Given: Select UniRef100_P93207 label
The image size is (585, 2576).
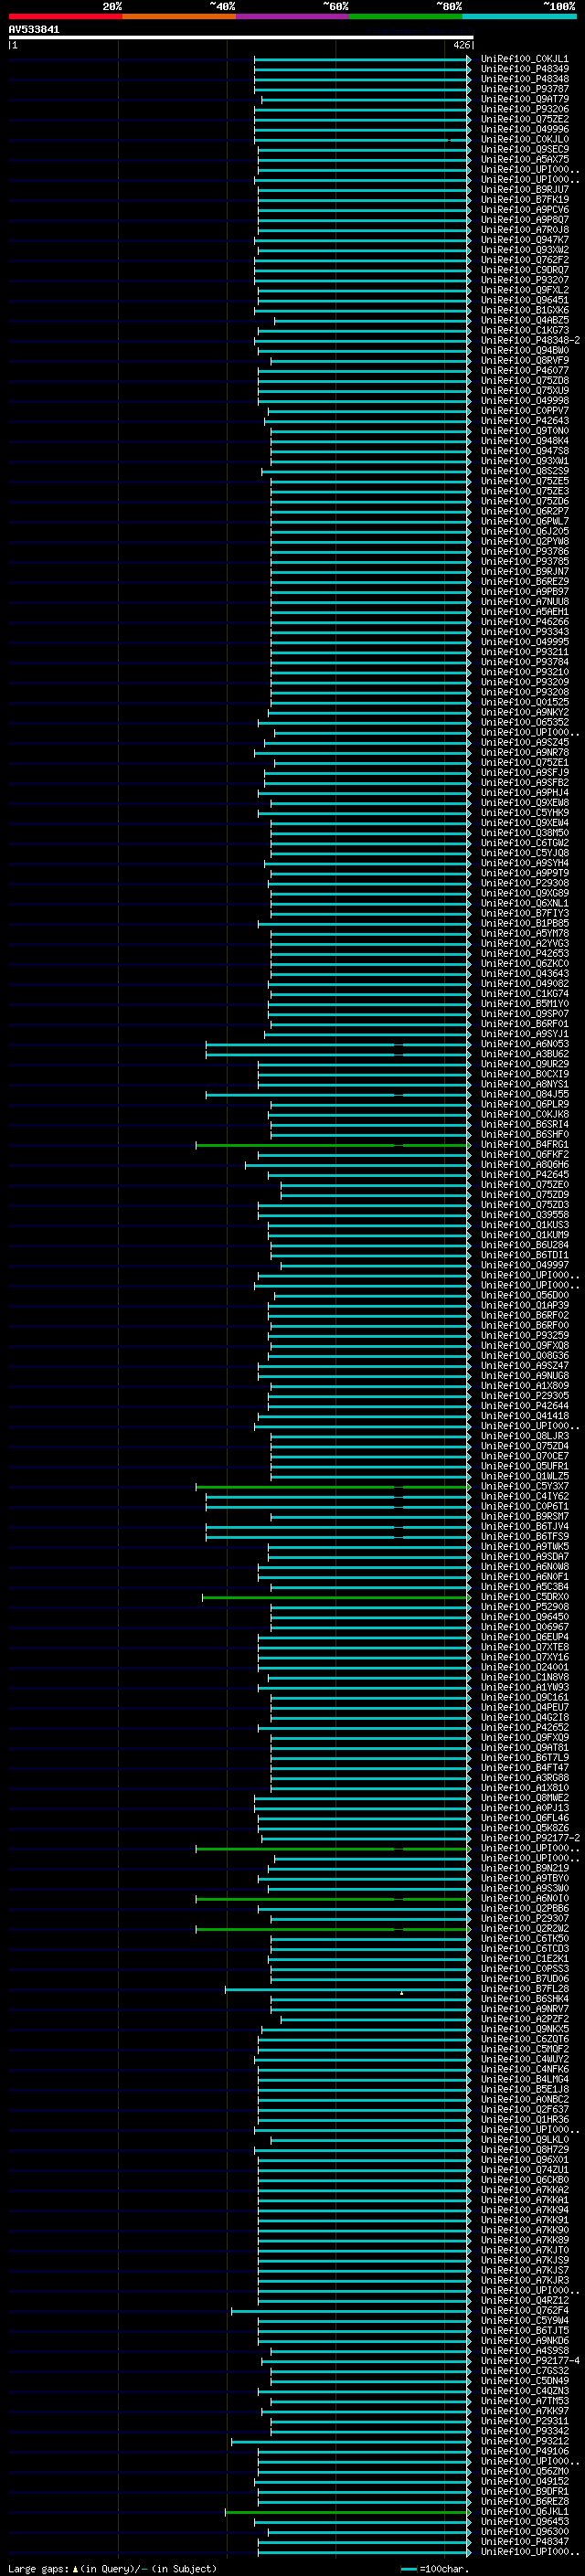Looking at the screenshot, I should 524,280.
